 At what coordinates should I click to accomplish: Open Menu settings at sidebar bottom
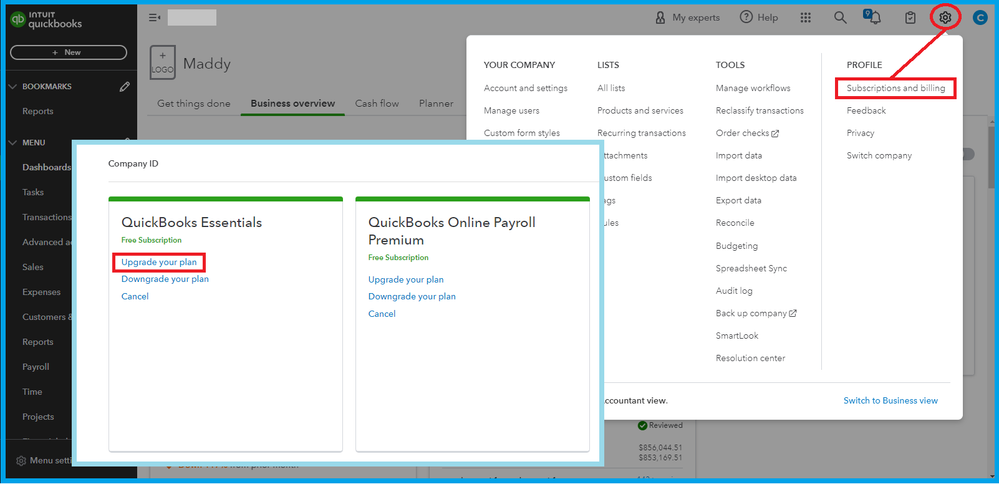click(x=43, y=460)
